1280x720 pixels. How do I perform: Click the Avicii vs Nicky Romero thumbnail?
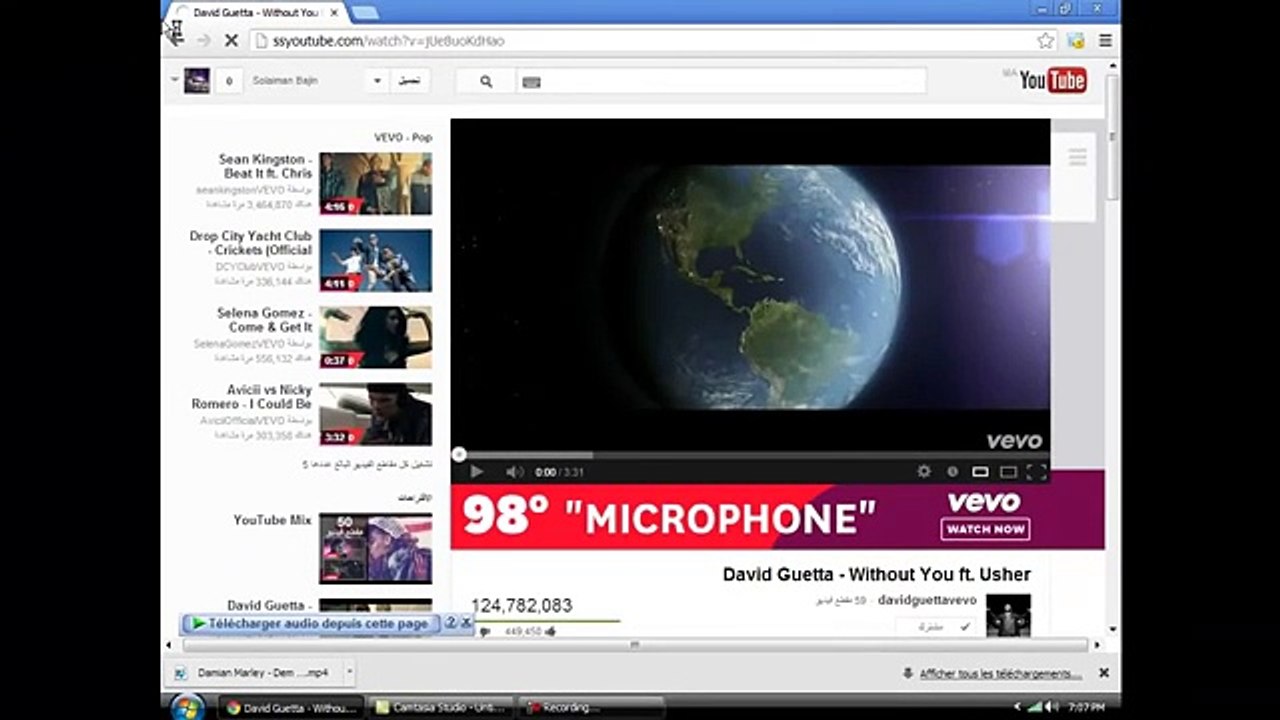click(x=376, y=414)
